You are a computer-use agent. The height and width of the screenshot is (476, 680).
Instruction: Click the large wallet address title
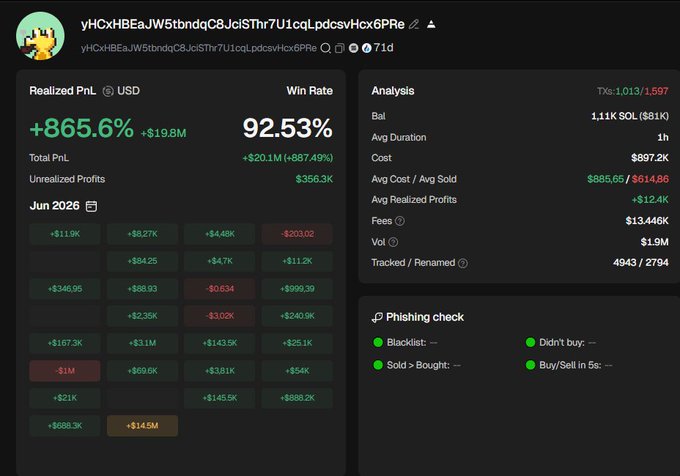[x=242, y=24]
